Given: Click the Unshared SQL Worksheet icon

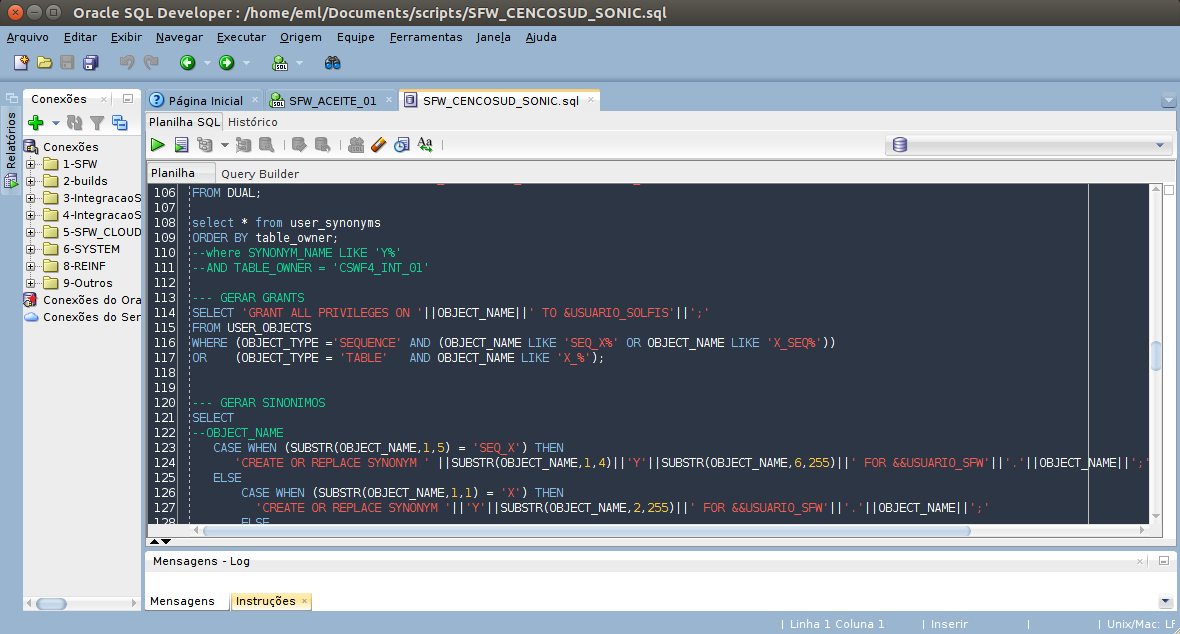Looking at the screenshot, I should (356, 145).
